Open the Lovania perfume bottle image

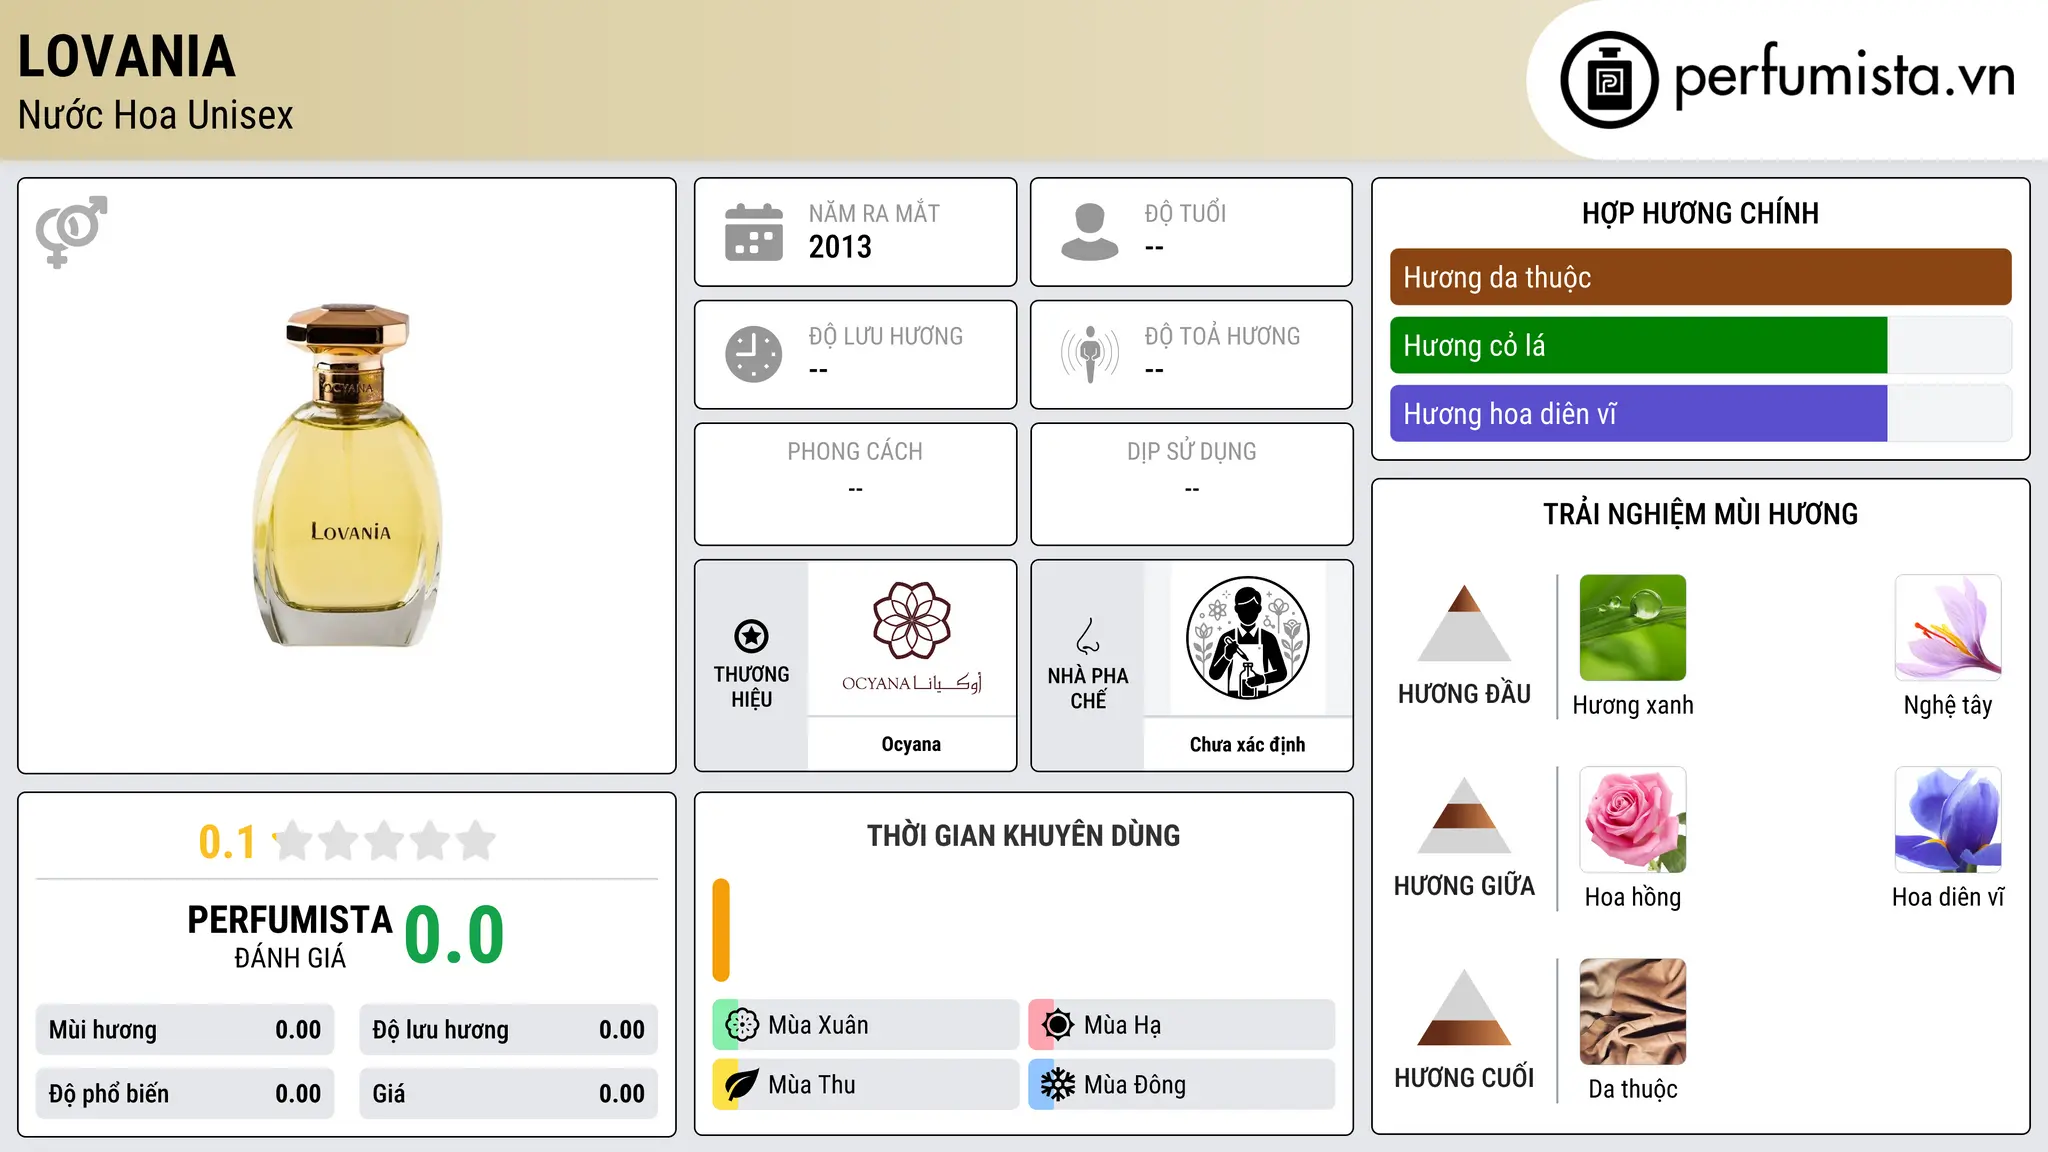pyautogui.click(x=348, y=475)
